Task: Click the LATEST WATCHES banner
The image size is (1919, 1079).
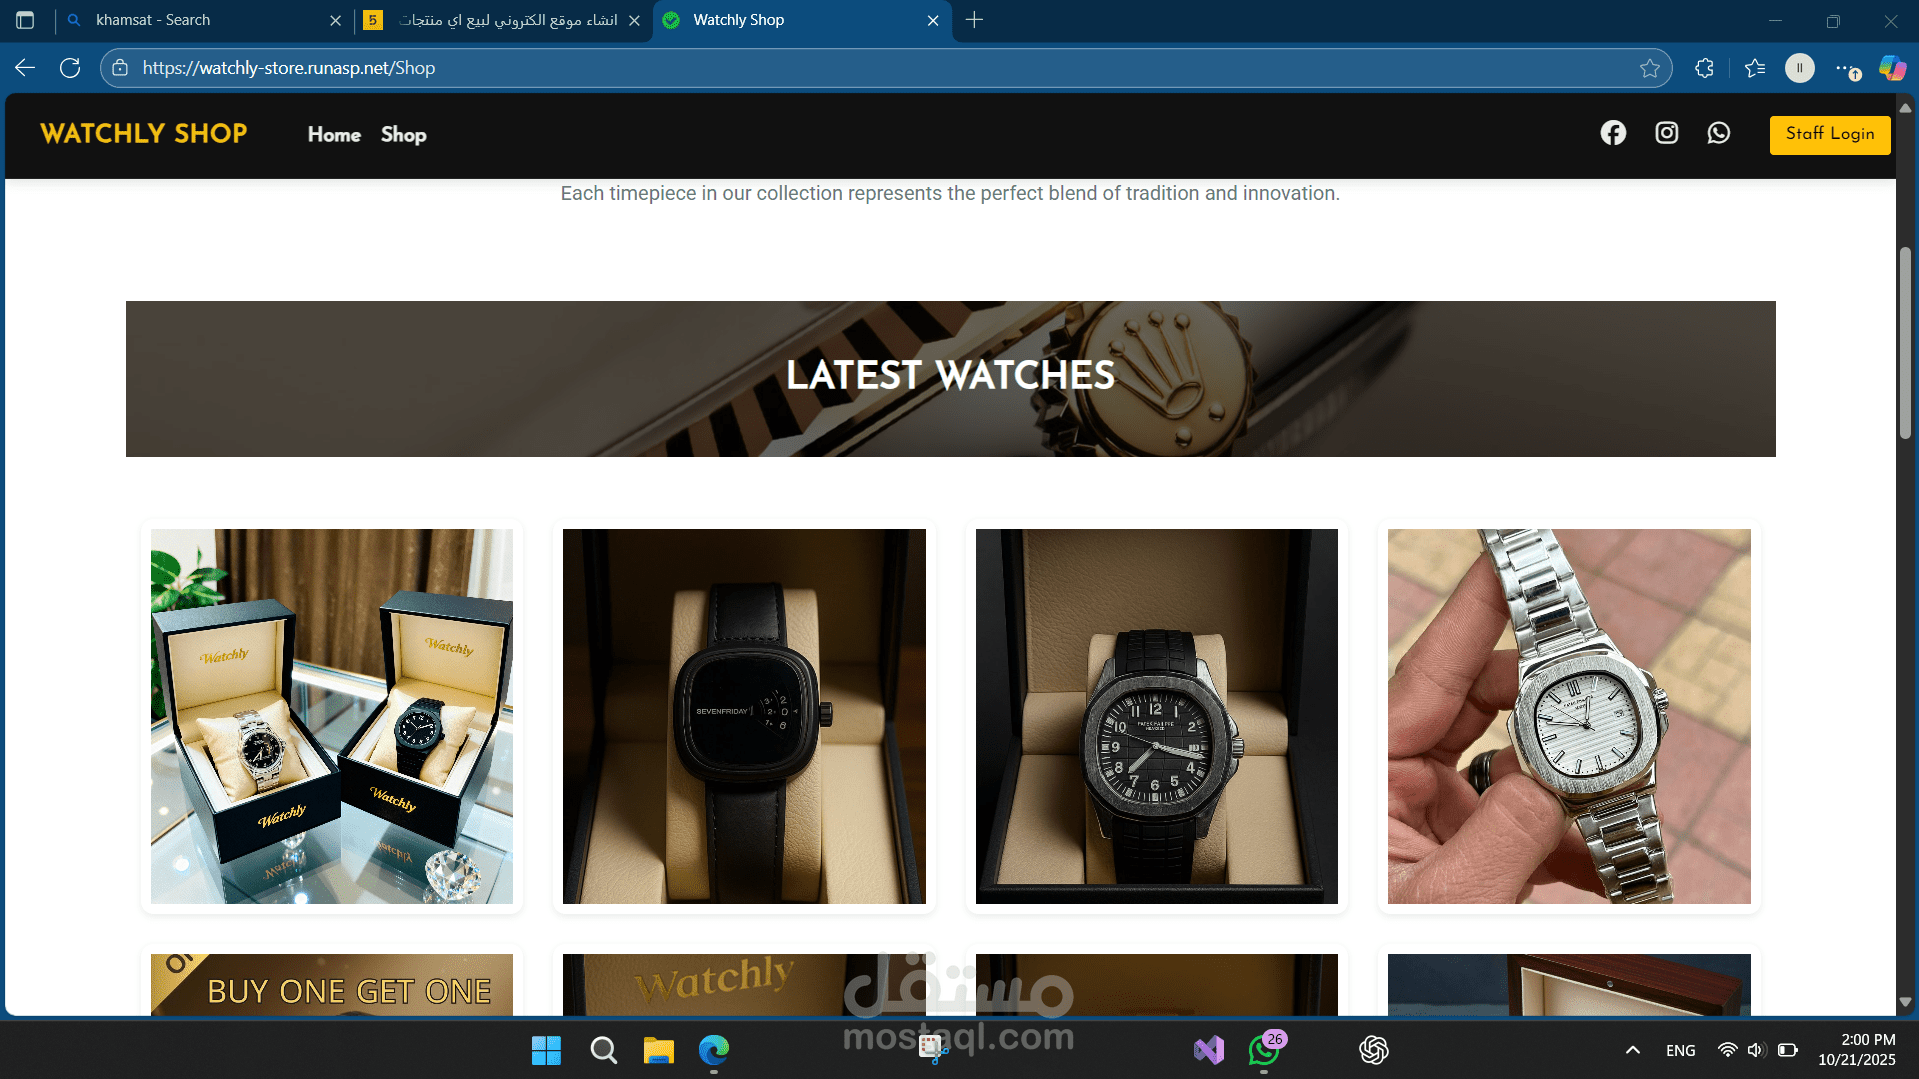Action: click(951, 379)
